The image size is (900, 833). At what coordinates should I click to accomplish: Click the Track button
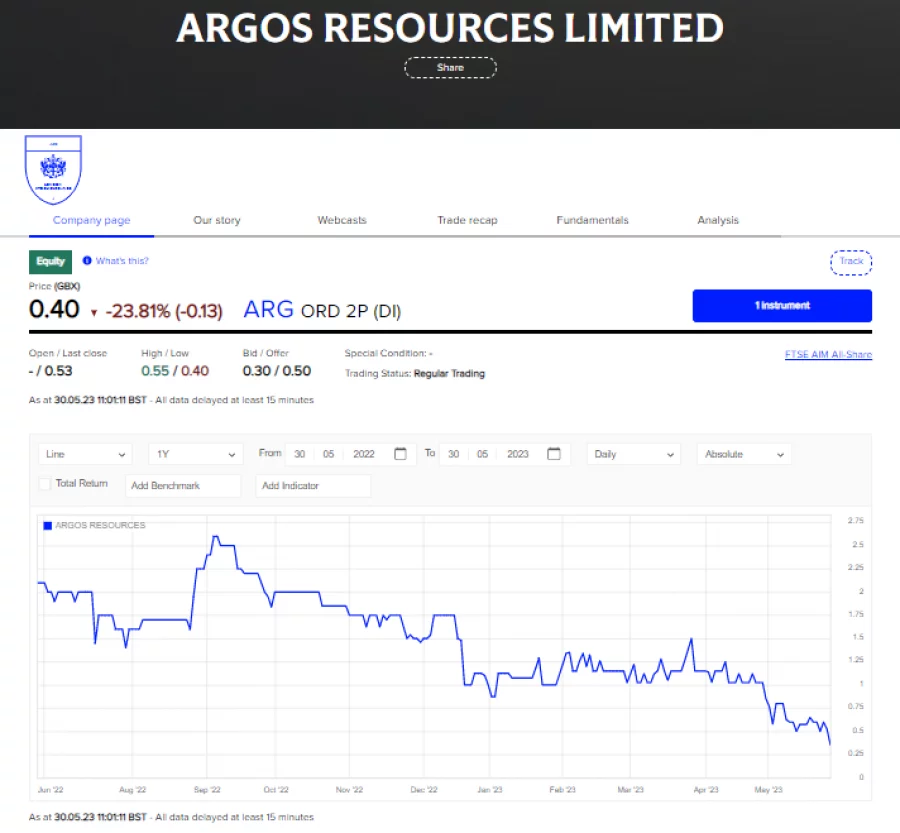(x=850, y=261)
